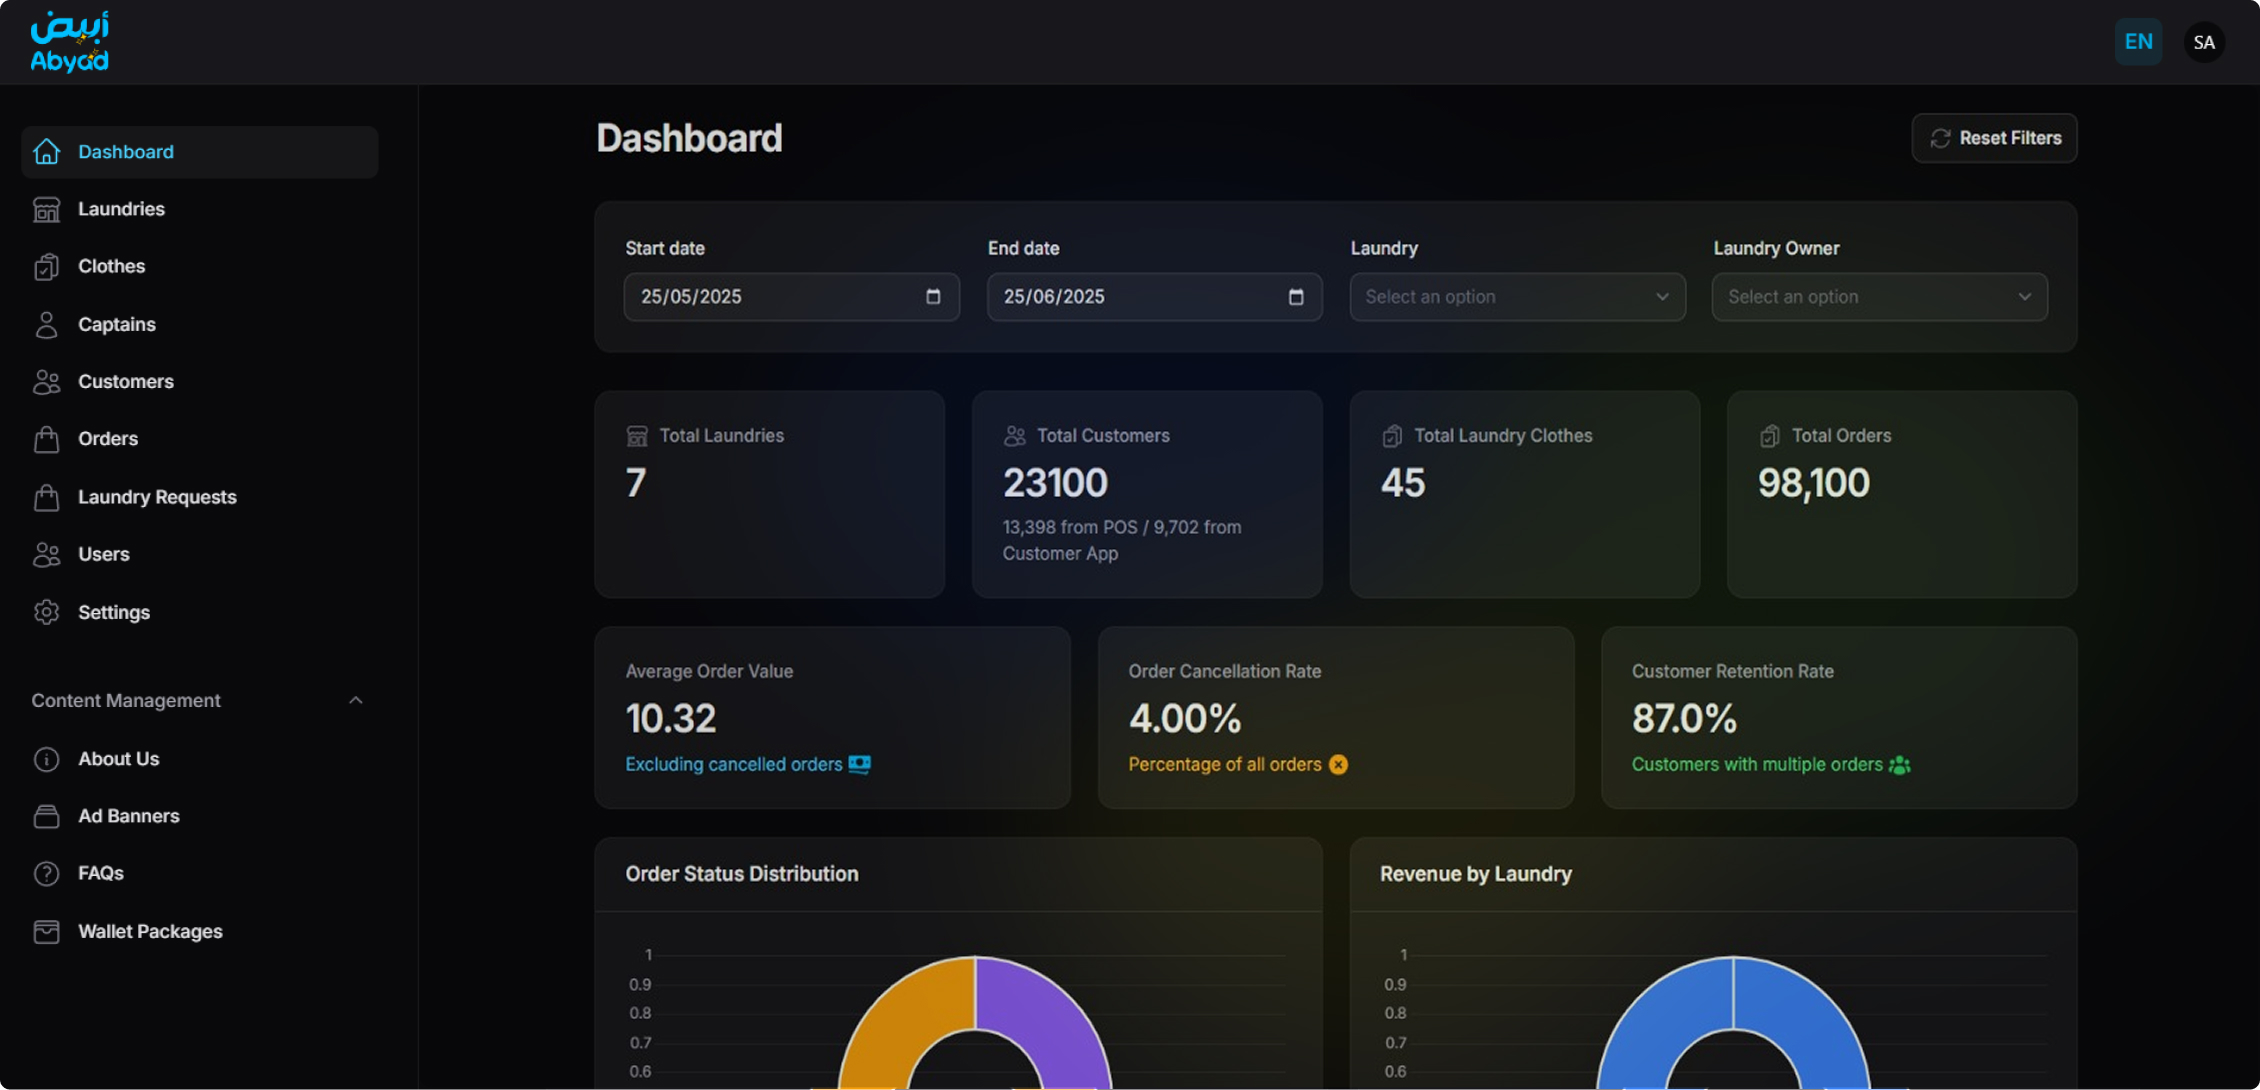The height and width of the screenshot is (1090, 2260).
Task: Click the Clothes clipboard icon in sidebar
Action: pos(46,267)
